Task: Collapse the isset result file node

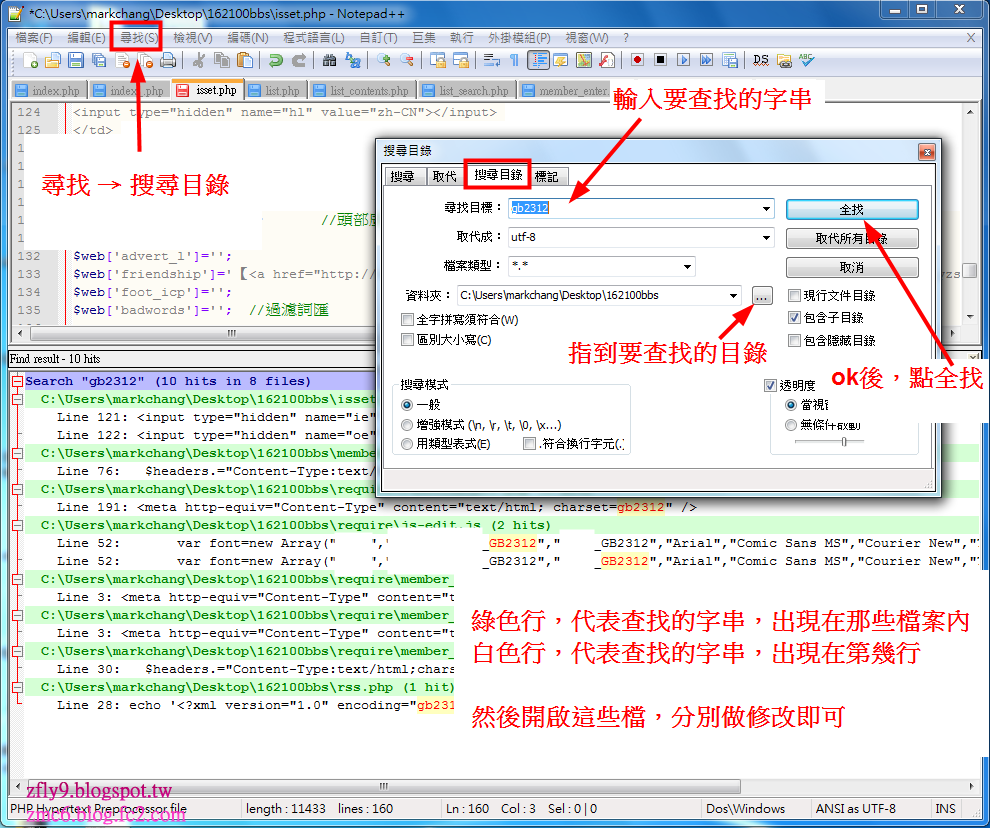Action: [18, 399]
